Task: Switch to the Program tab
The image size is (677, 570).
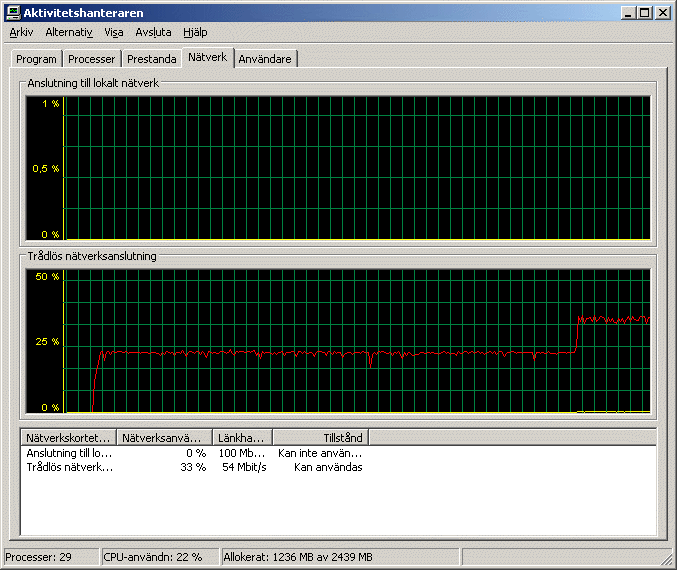Action: point(36,60)
